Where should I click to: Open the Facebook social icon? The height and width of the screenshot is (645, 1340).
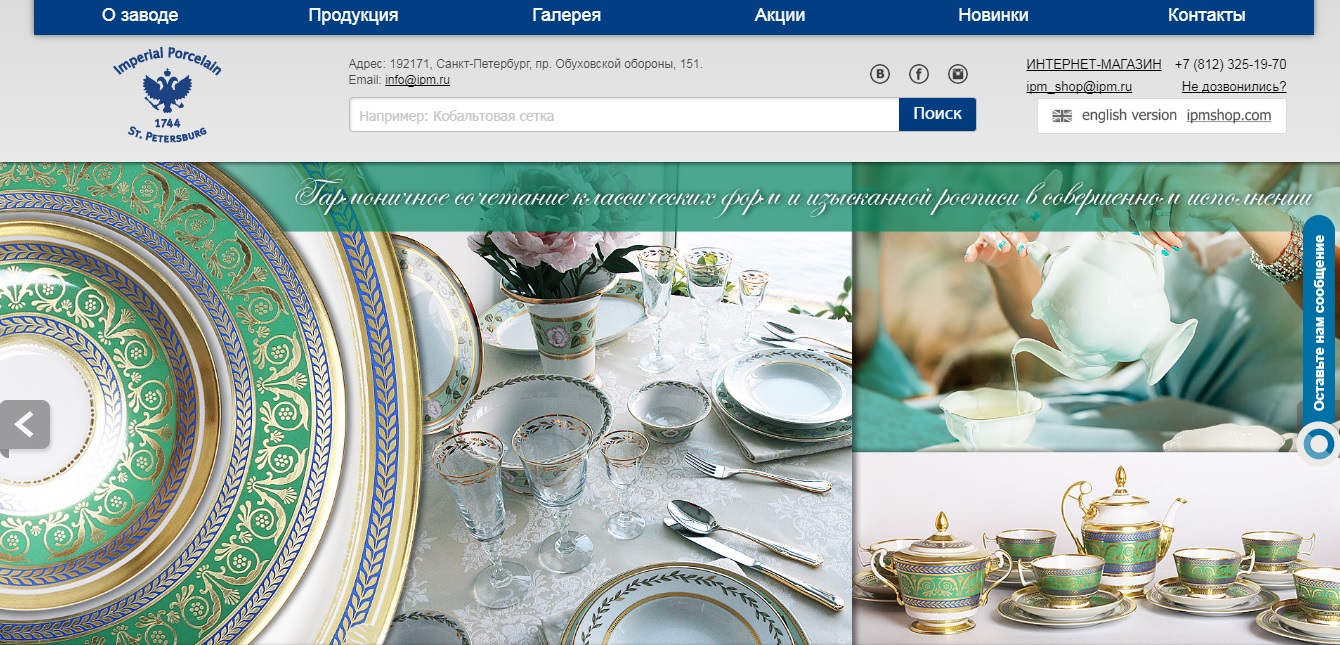919,74
